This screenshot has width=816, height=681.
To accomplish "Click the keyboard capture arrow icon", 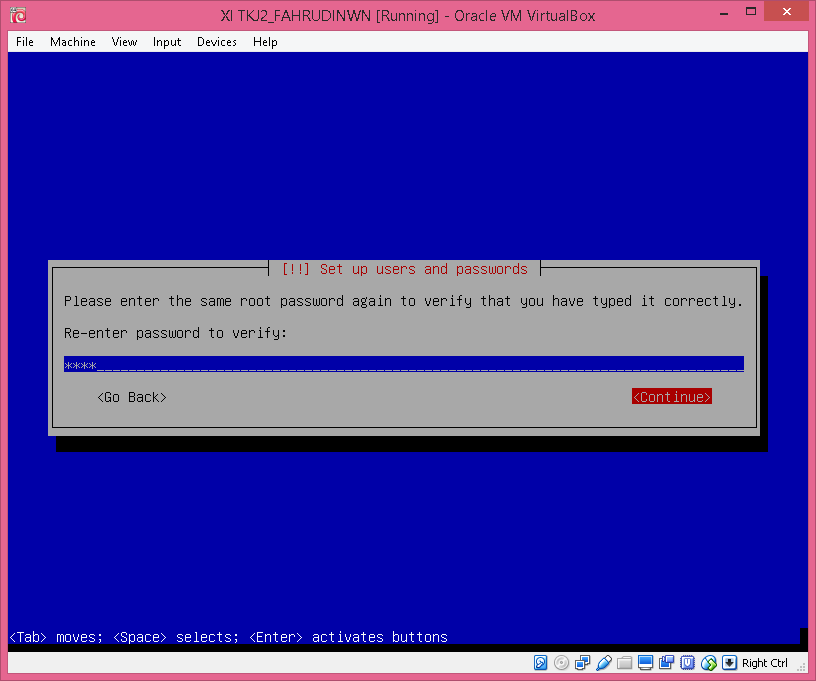I will 730,662.
